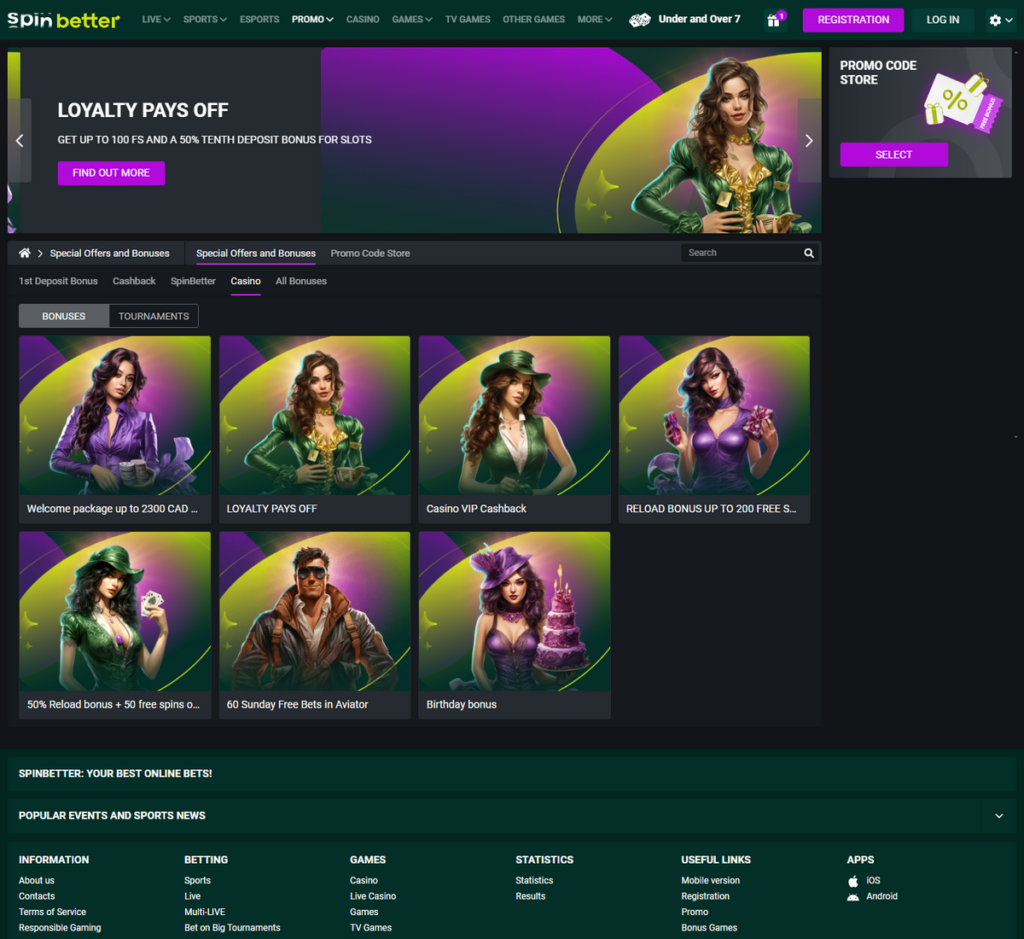Show previous banner slide arrow
The width and height of the screenshot is (1024, 939).
(x=20, y=140)
